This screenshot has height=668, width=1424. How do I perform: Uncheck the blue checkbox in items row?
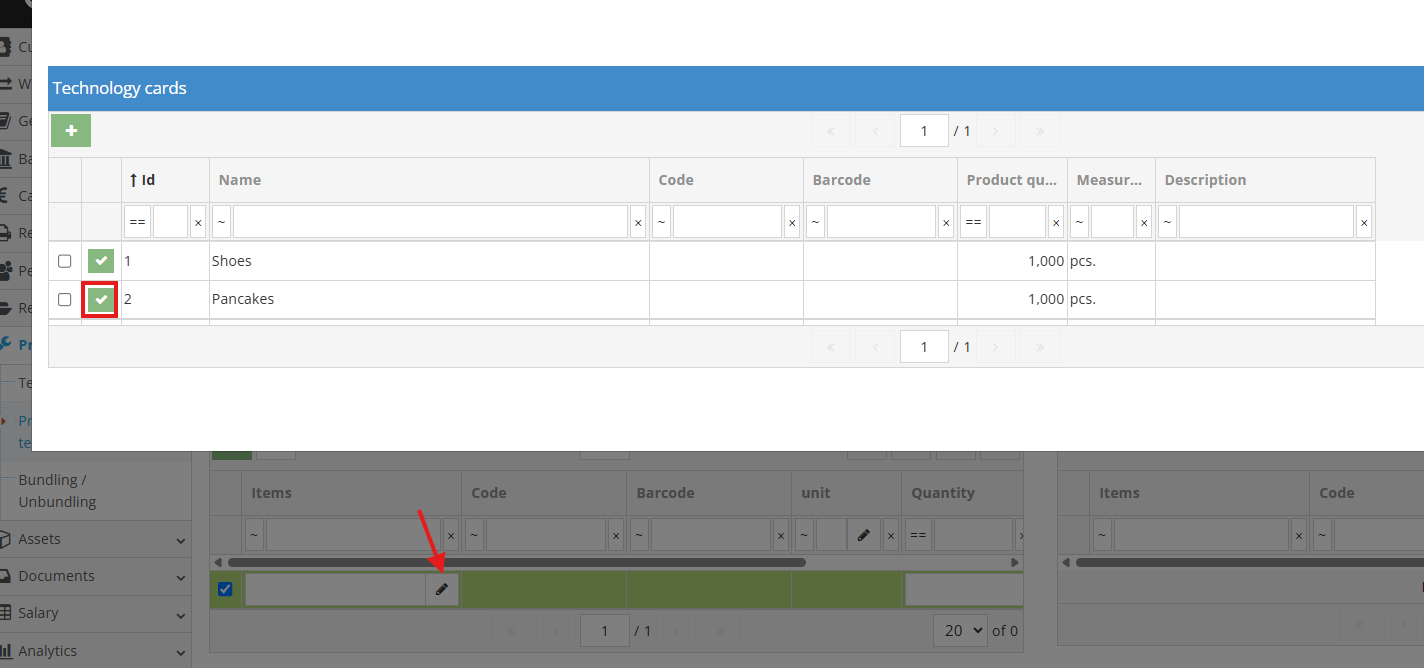click(225, 590)
